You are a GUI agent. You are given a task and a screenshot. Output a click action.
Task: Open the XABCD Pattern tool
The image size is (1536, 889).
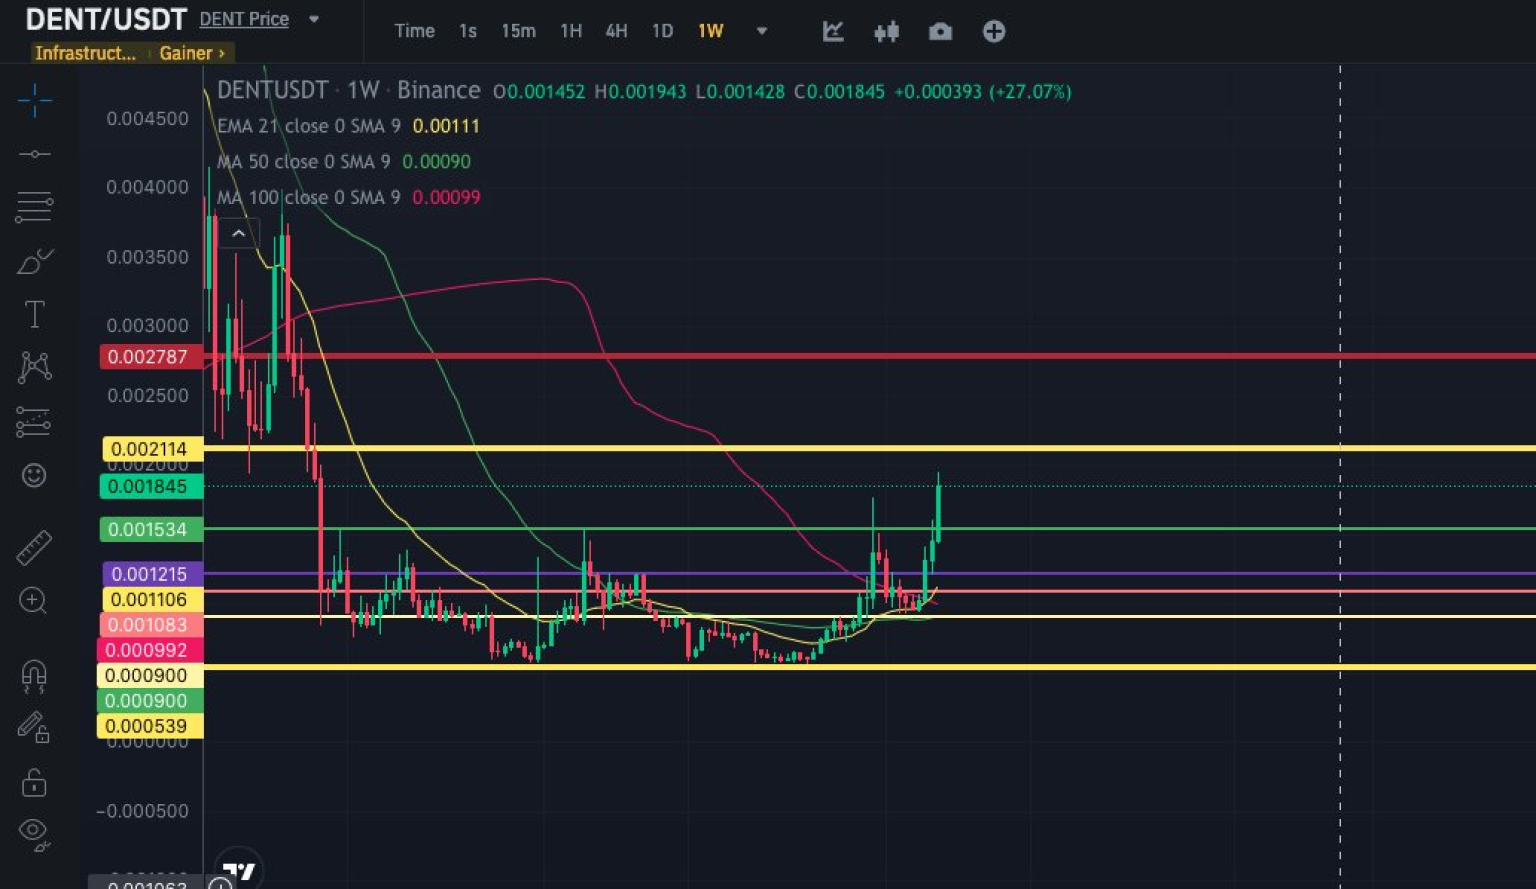(34, 367)
